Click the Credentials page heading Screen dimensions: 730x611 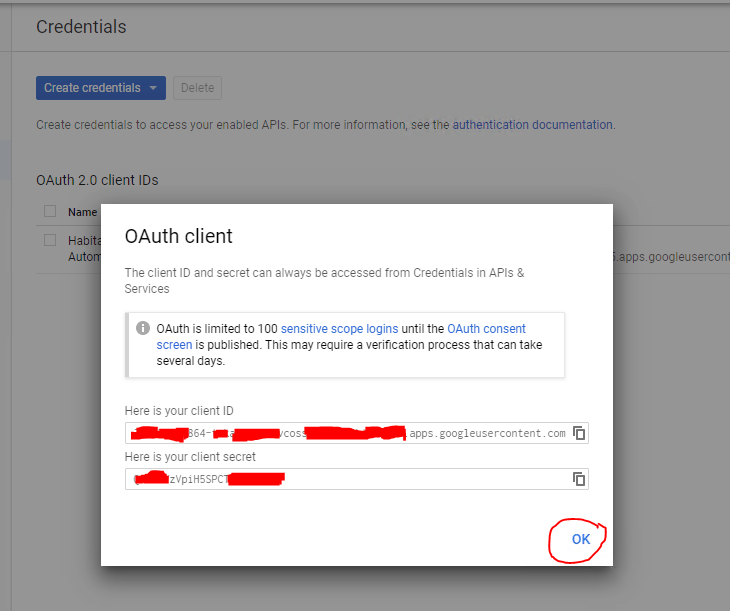[81, 27]
